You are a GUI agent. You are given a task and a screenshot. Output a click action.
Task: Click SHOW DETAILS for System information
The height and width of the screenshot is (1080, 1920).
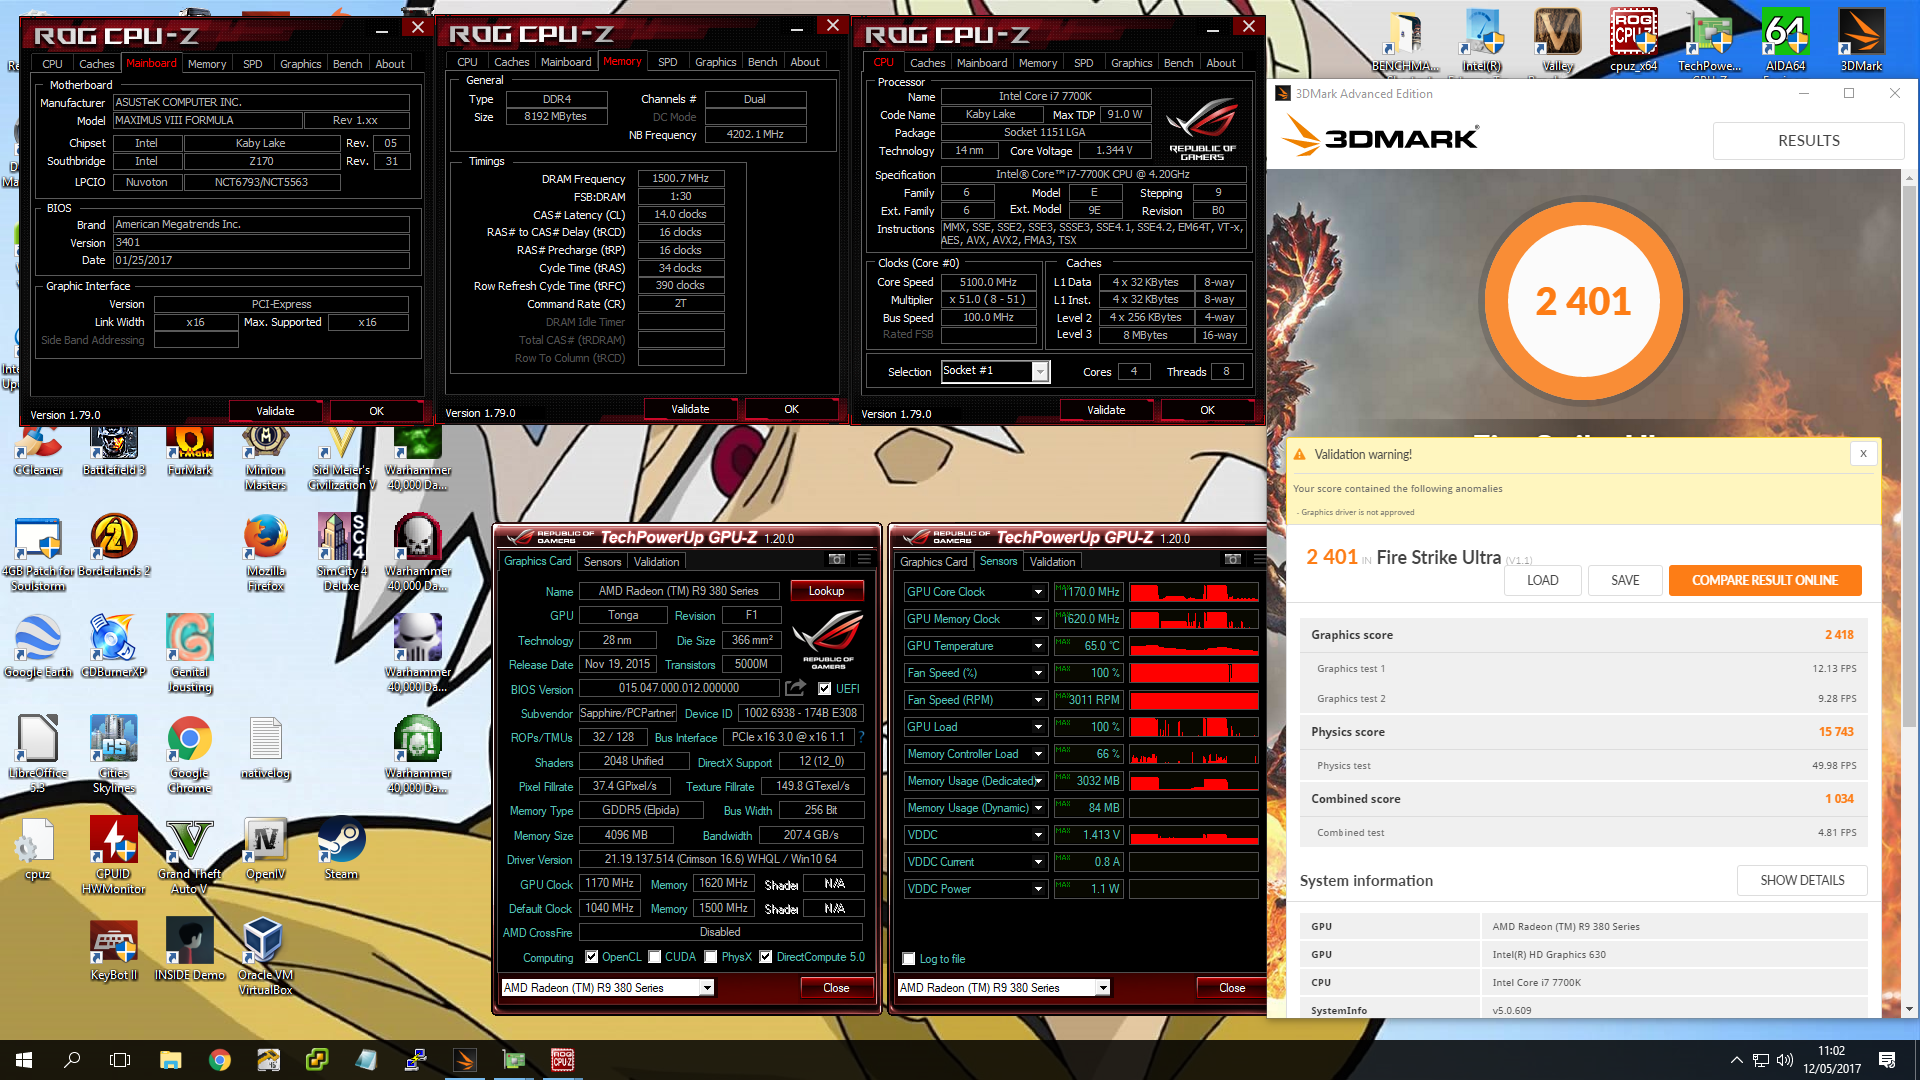point(1802,880)
